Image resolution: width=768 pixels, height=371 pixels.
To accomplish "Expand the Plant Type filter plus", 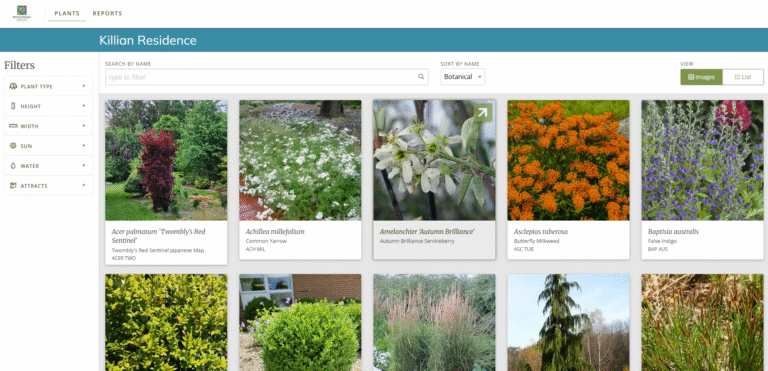I will [84, 86].
